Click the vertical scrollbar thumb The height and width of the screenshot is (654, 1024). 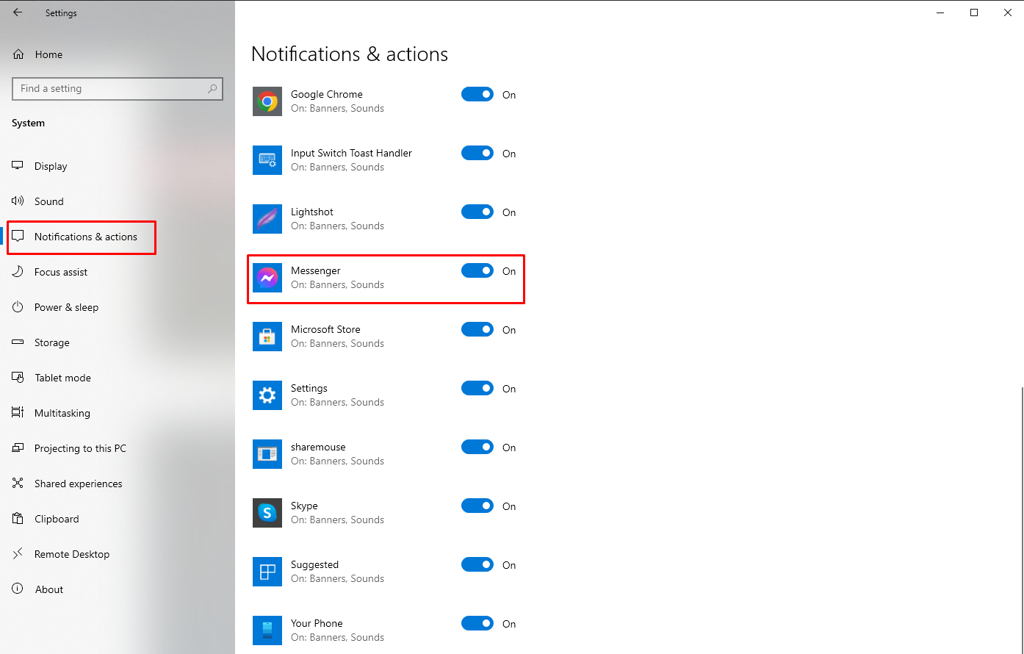tap(1022, 519)
